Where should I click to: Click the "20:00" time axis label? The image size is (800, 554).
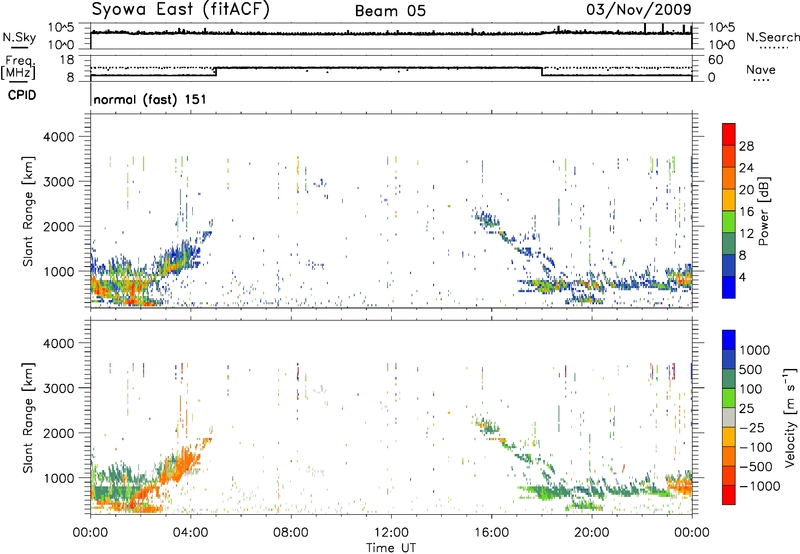pos(591,533)
